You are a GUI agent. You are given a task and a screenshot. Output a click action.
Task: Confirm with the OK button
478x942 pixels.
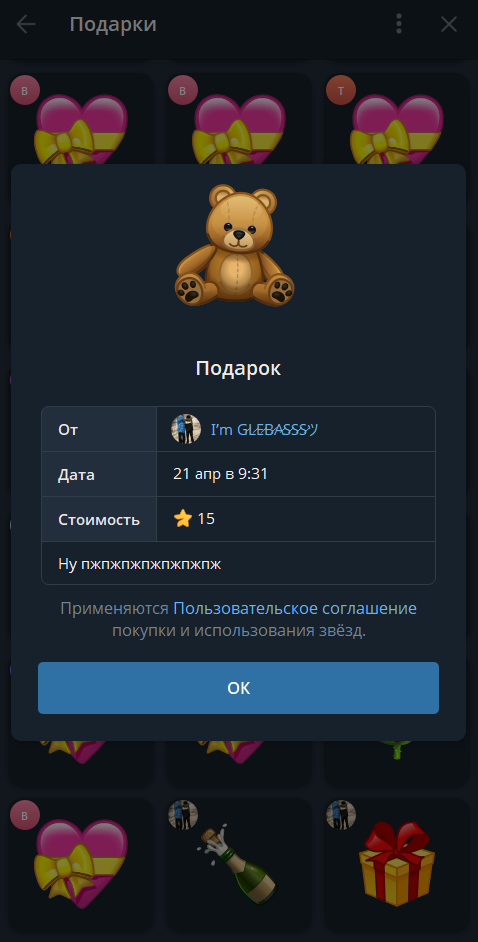238,688
